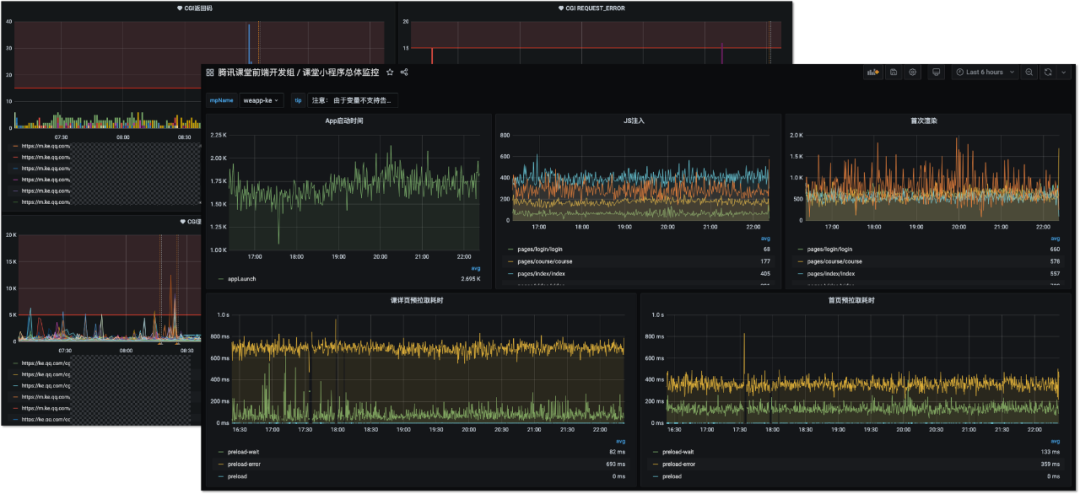Toggle the appLaunch legend series

[x=242, y=279]
